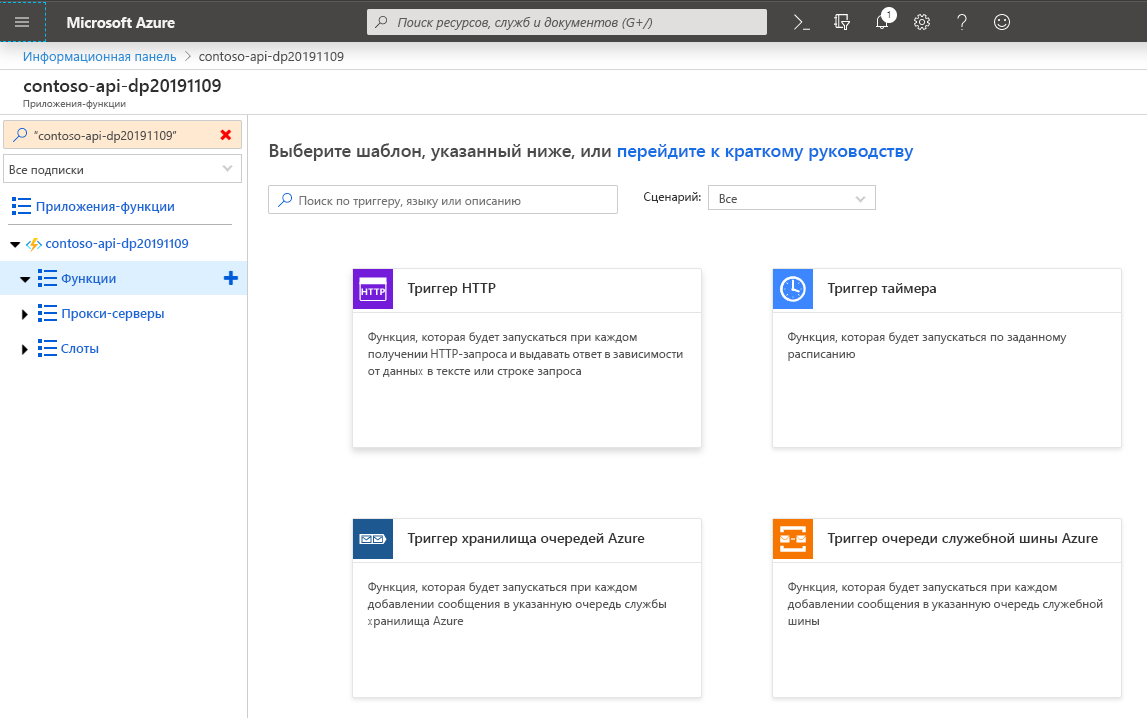The height and width of the screenshot is (718, 1147).
Task: Click the HTTP trigger description text
Action: (x=525, y=354)
